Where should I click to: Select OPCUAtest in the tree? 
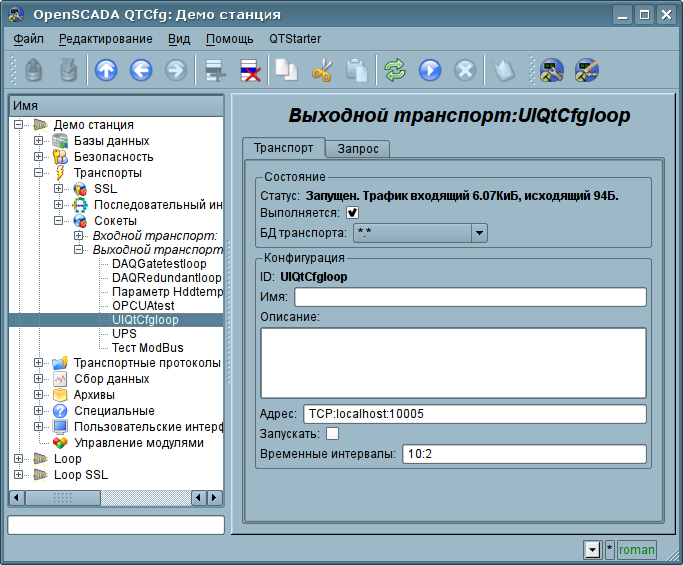143,306
